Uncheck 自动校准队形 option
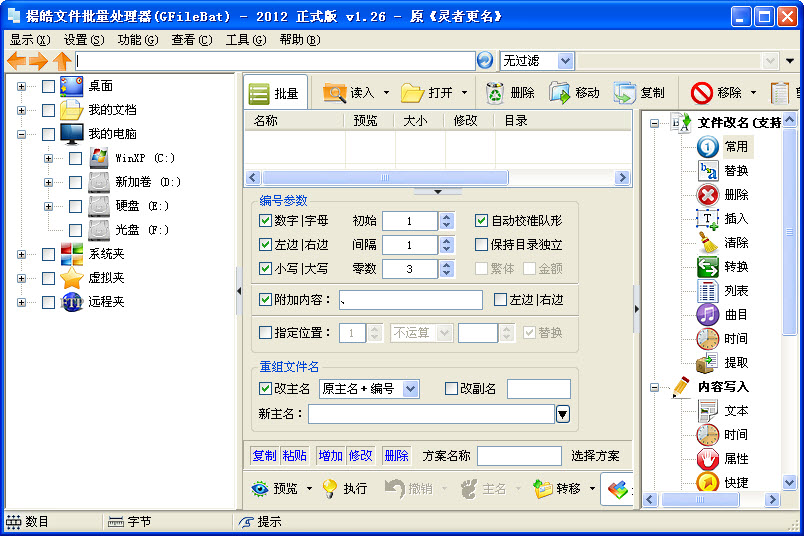Screen dimensions: 804x536 (x=481, y=221)
